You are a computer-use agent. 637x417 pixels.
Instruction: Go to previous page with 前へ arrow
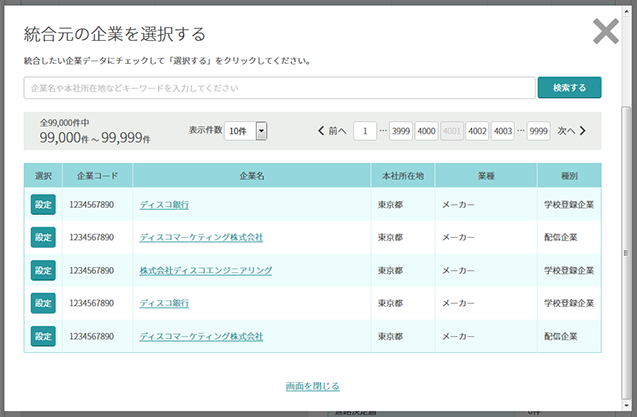(332, 131)
